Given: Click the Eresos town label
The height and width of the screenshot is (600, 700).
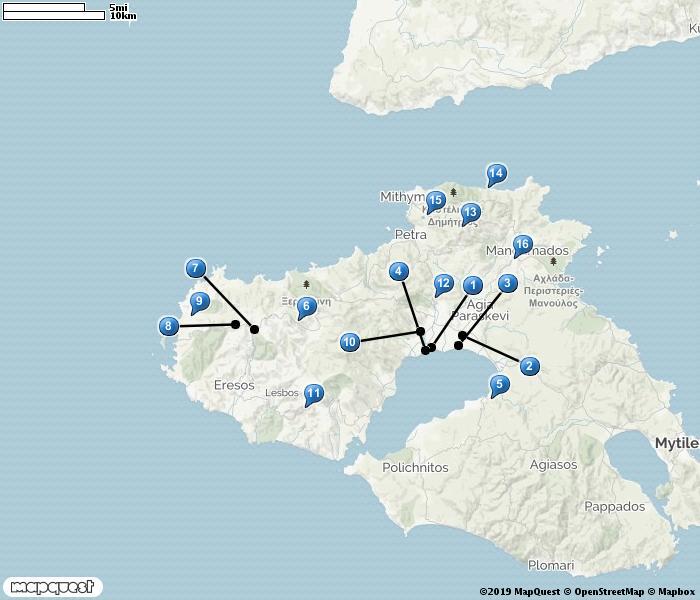Looking at the screenshot, I should (234, 385).
